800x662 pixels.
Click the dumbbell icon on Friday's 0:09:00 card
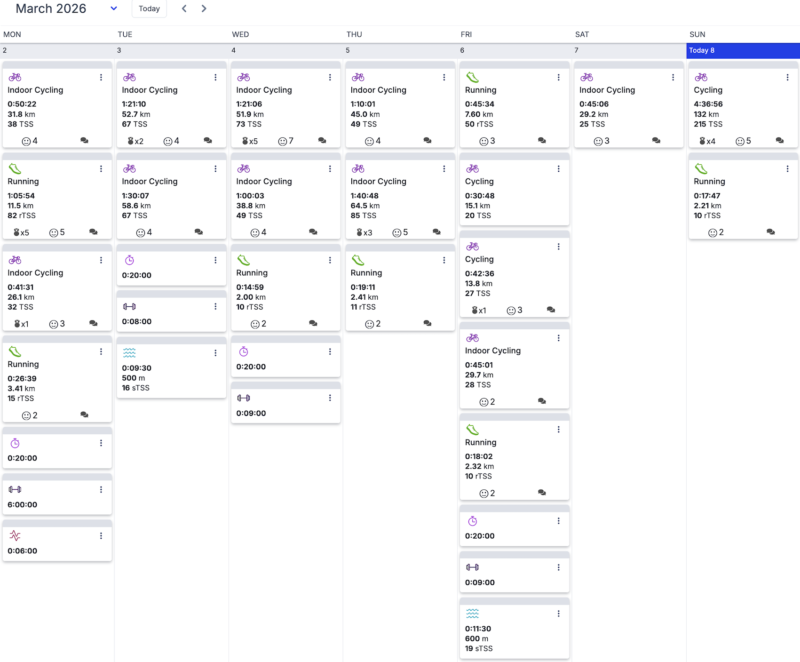472,567
